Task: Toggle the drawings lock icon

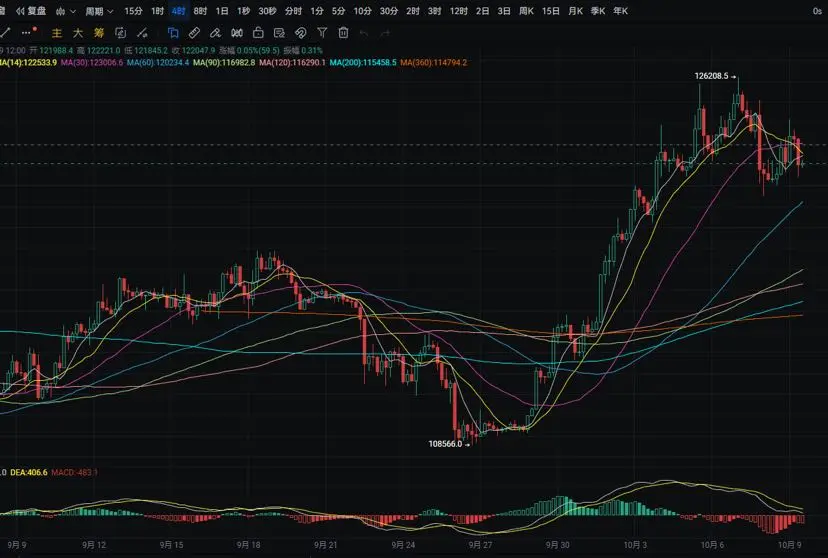Action: 258,33
